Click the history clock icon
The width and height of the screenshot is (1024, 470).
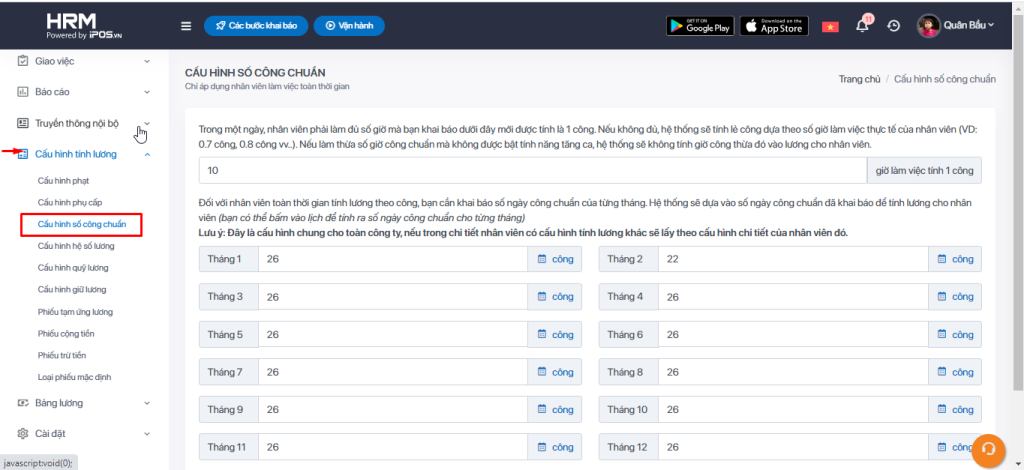[x=893, y=26]
